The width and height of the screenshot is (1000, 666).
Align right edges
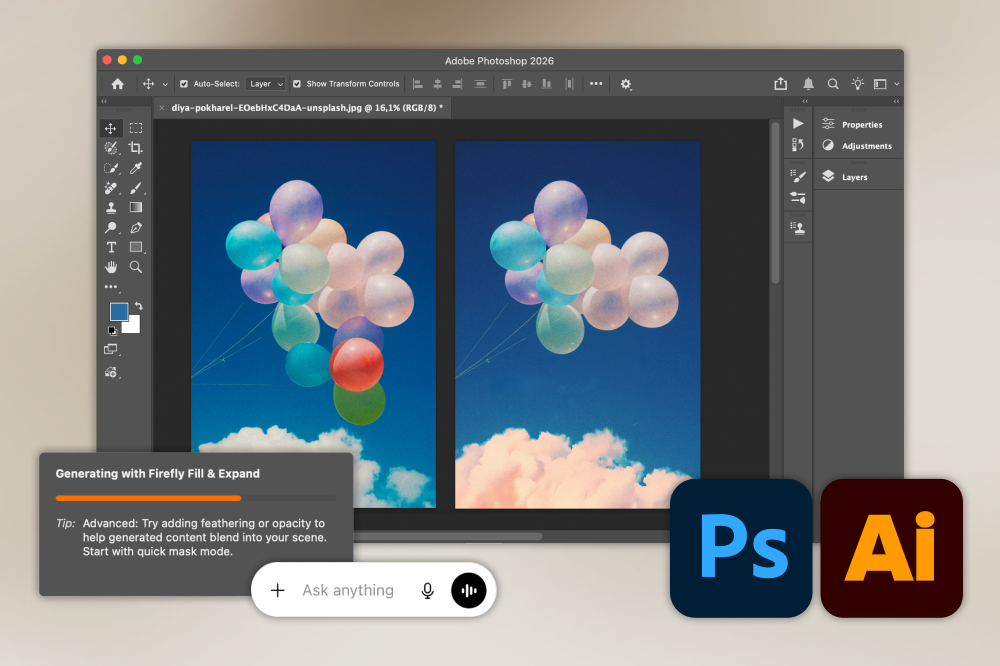click(x=457, y=84)
